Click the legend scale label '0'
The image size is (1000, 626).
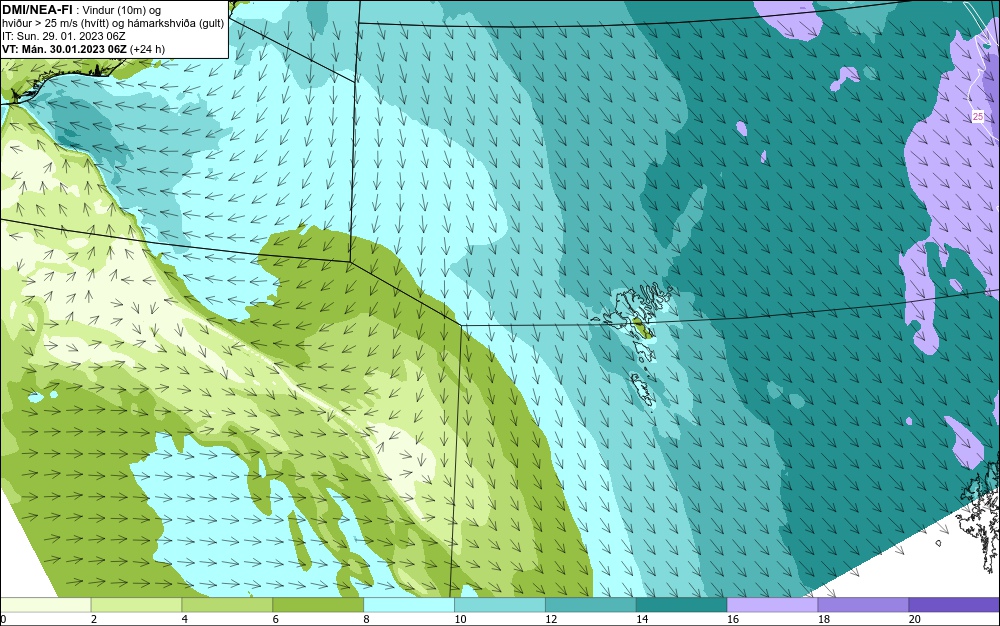pos(3,619)
